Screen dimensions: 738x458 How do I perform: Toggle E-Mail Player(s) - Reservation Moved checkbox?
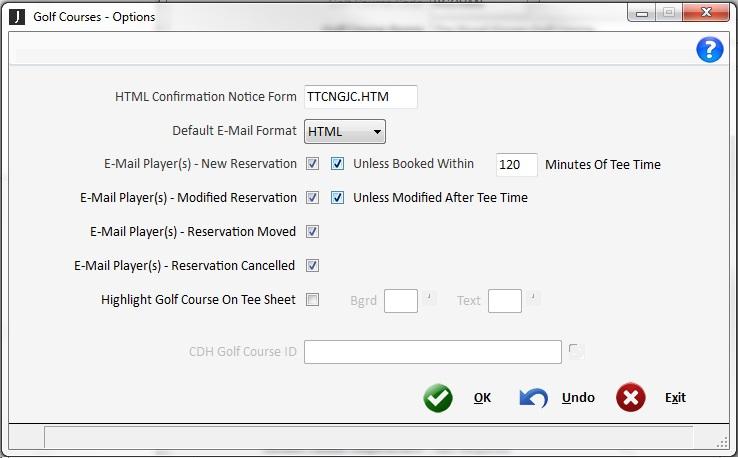(313, 232)
